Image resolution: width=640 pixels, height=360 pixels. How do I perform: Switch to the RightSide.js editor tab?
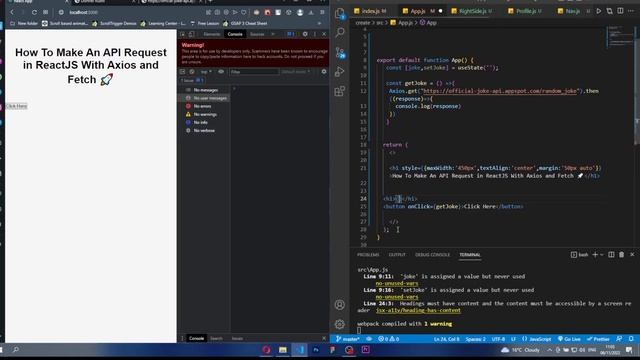[472, 11]
